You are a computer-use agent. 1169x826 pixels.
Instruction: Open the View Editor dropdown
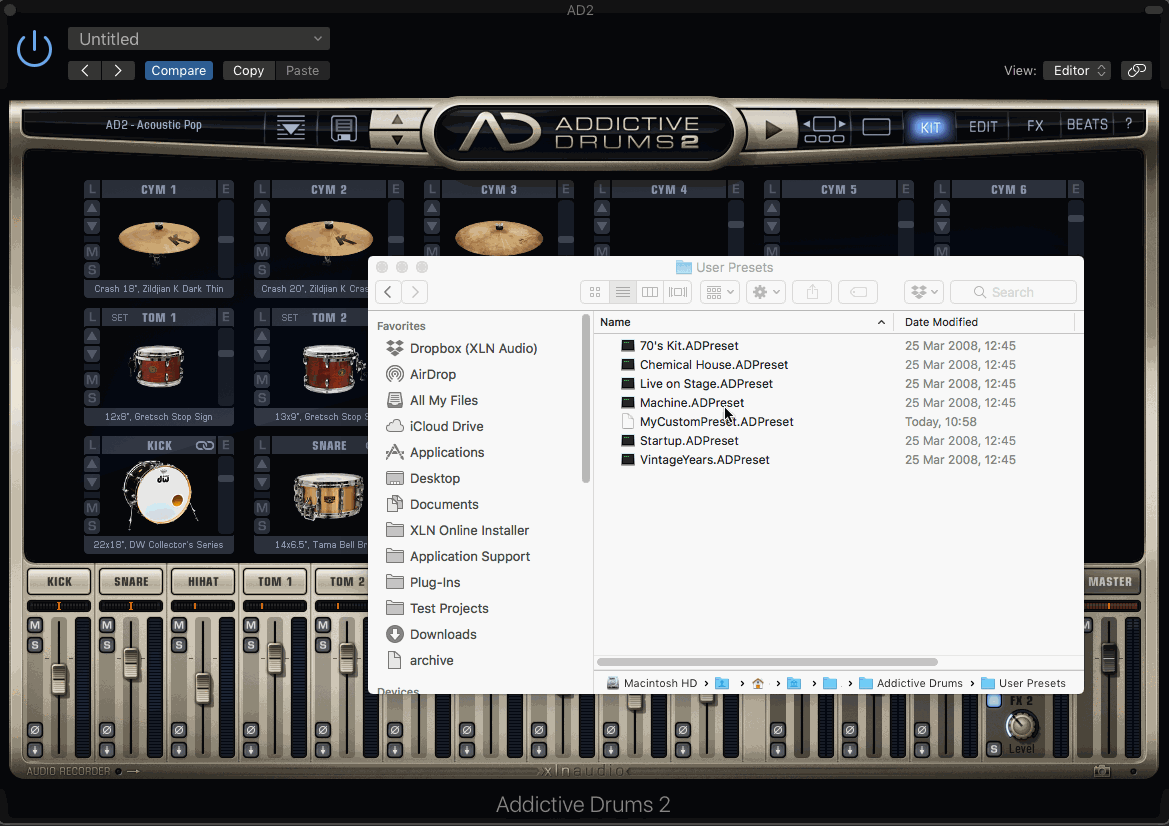(1077, 70)
